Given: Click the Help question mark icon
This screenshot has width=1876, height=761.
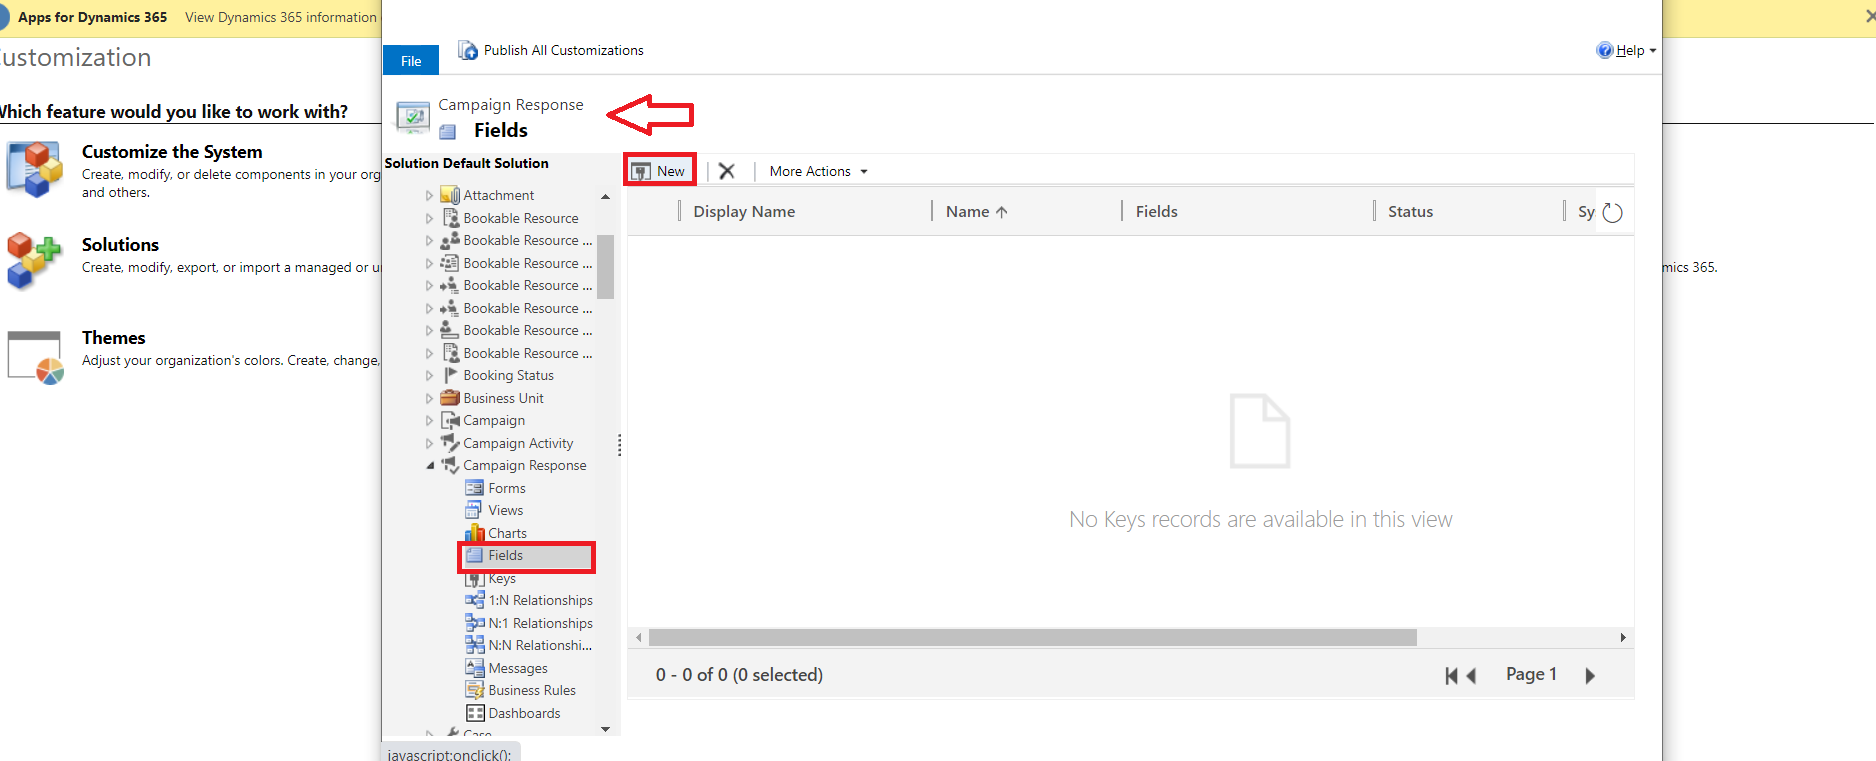Looking at the screenshot, I should click(x=1605, y=50).
